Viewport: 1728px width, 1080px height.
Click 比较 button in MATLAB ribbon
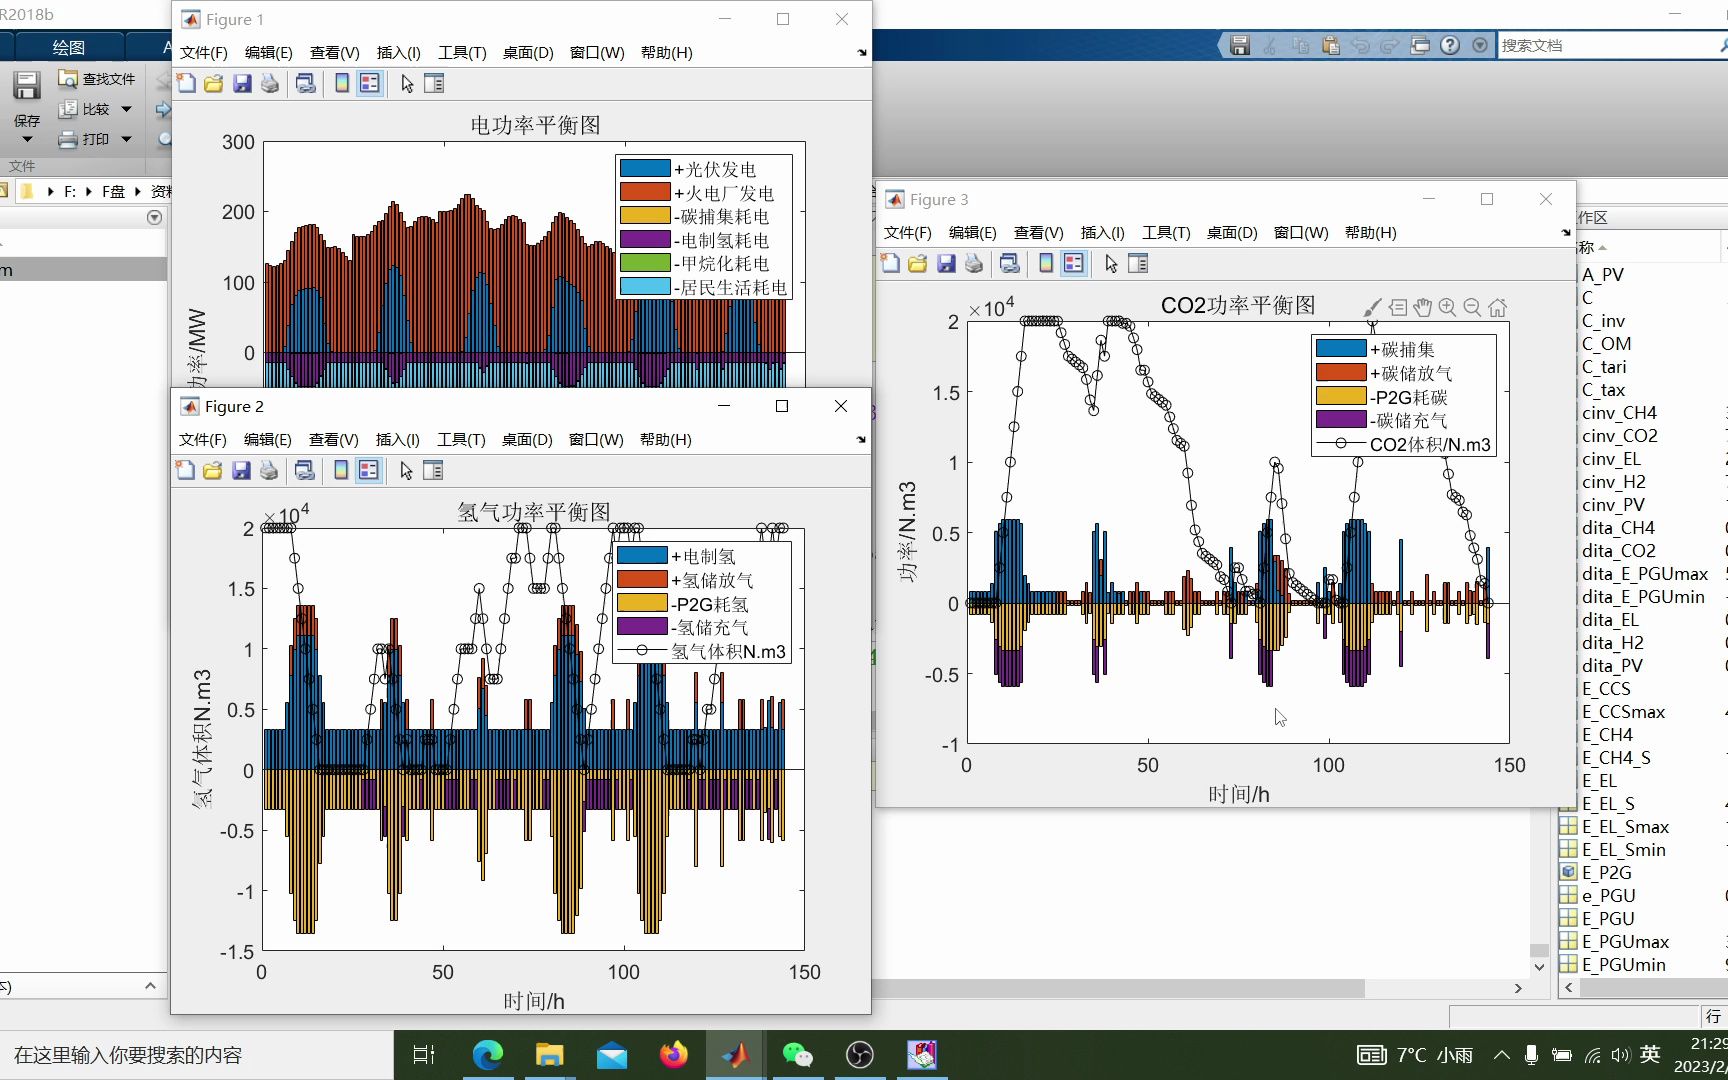(x=84, y=109)
